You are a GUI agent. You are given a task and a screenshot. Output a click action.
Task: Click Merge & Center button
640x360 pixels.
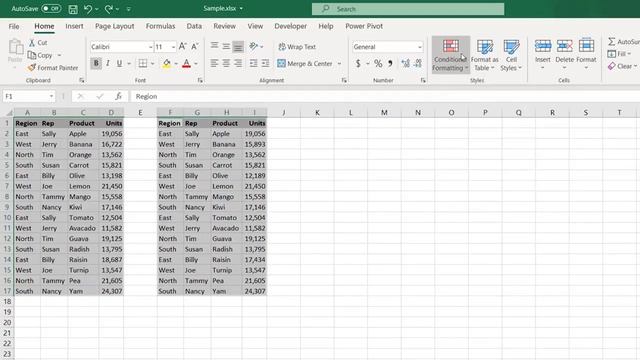pos(304,64)
